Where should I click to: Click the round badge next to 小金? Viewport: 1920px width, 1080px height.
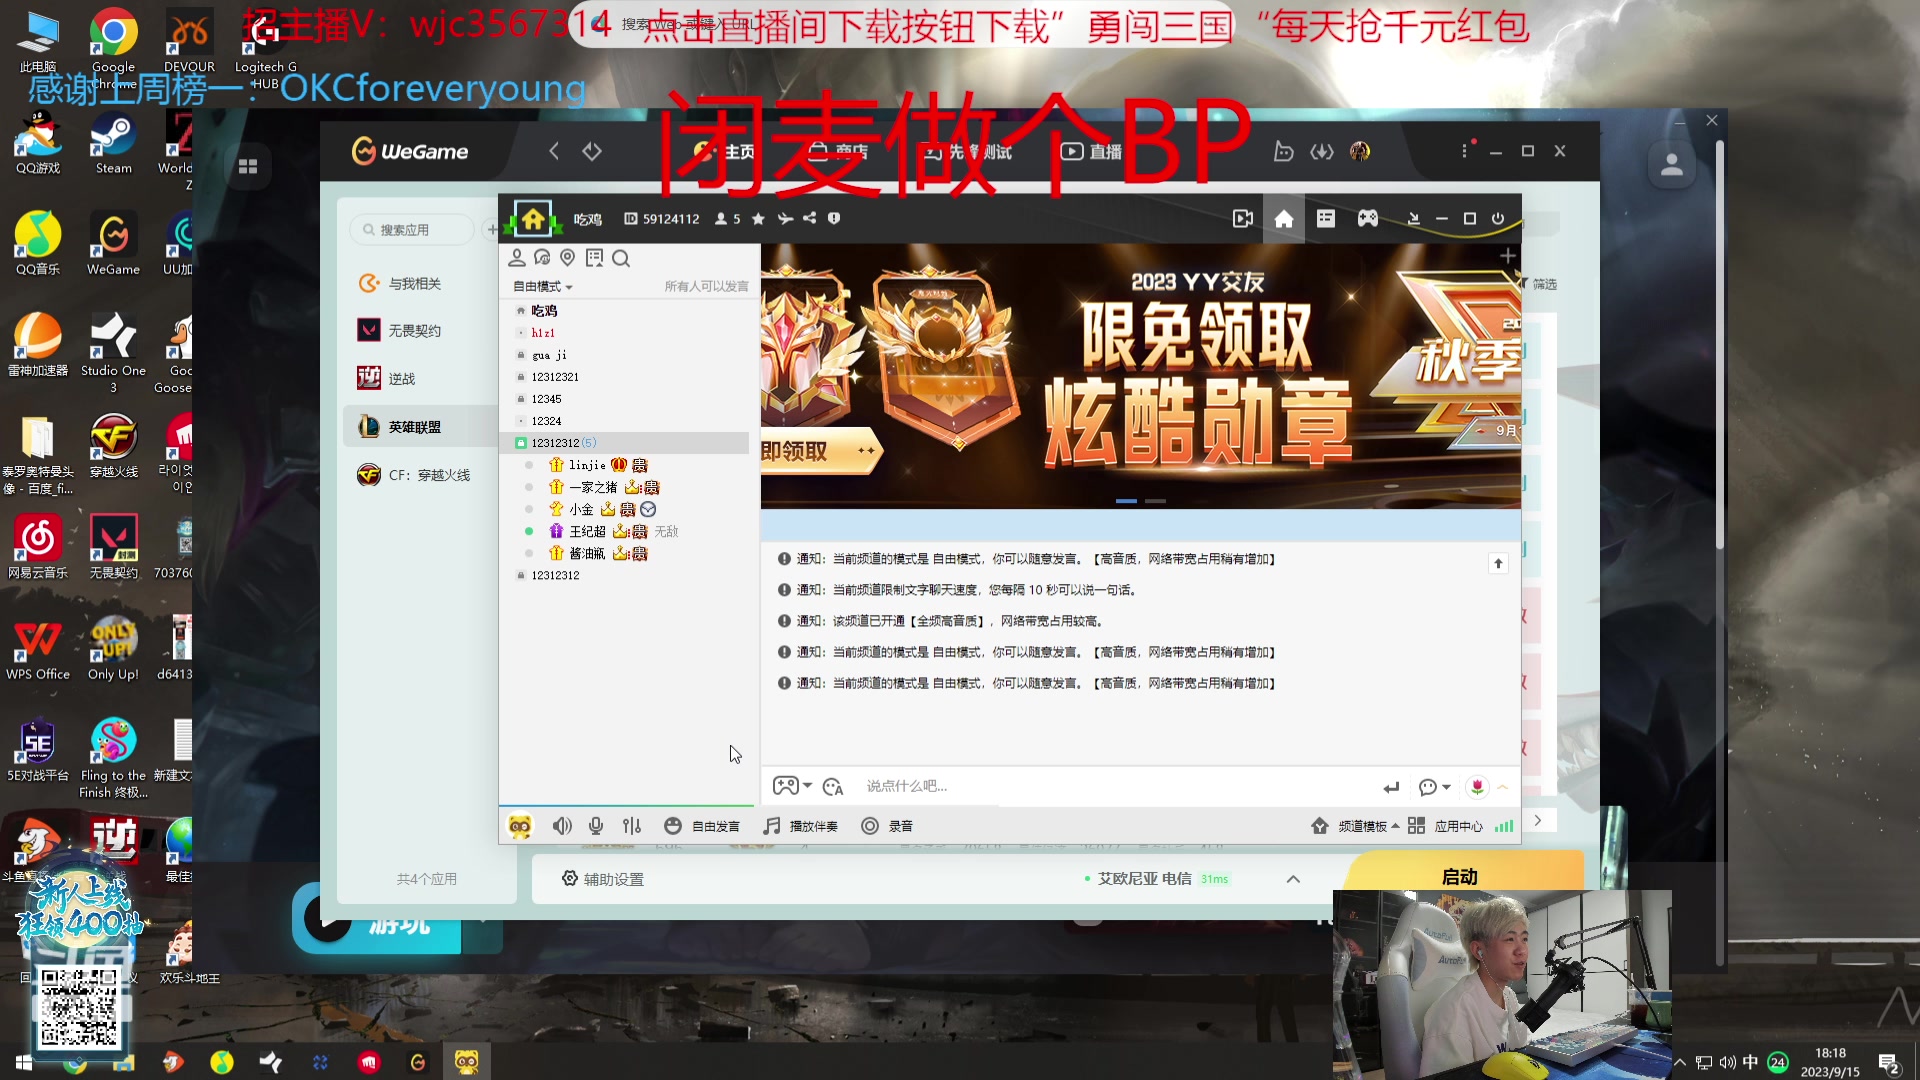(648, 509)
